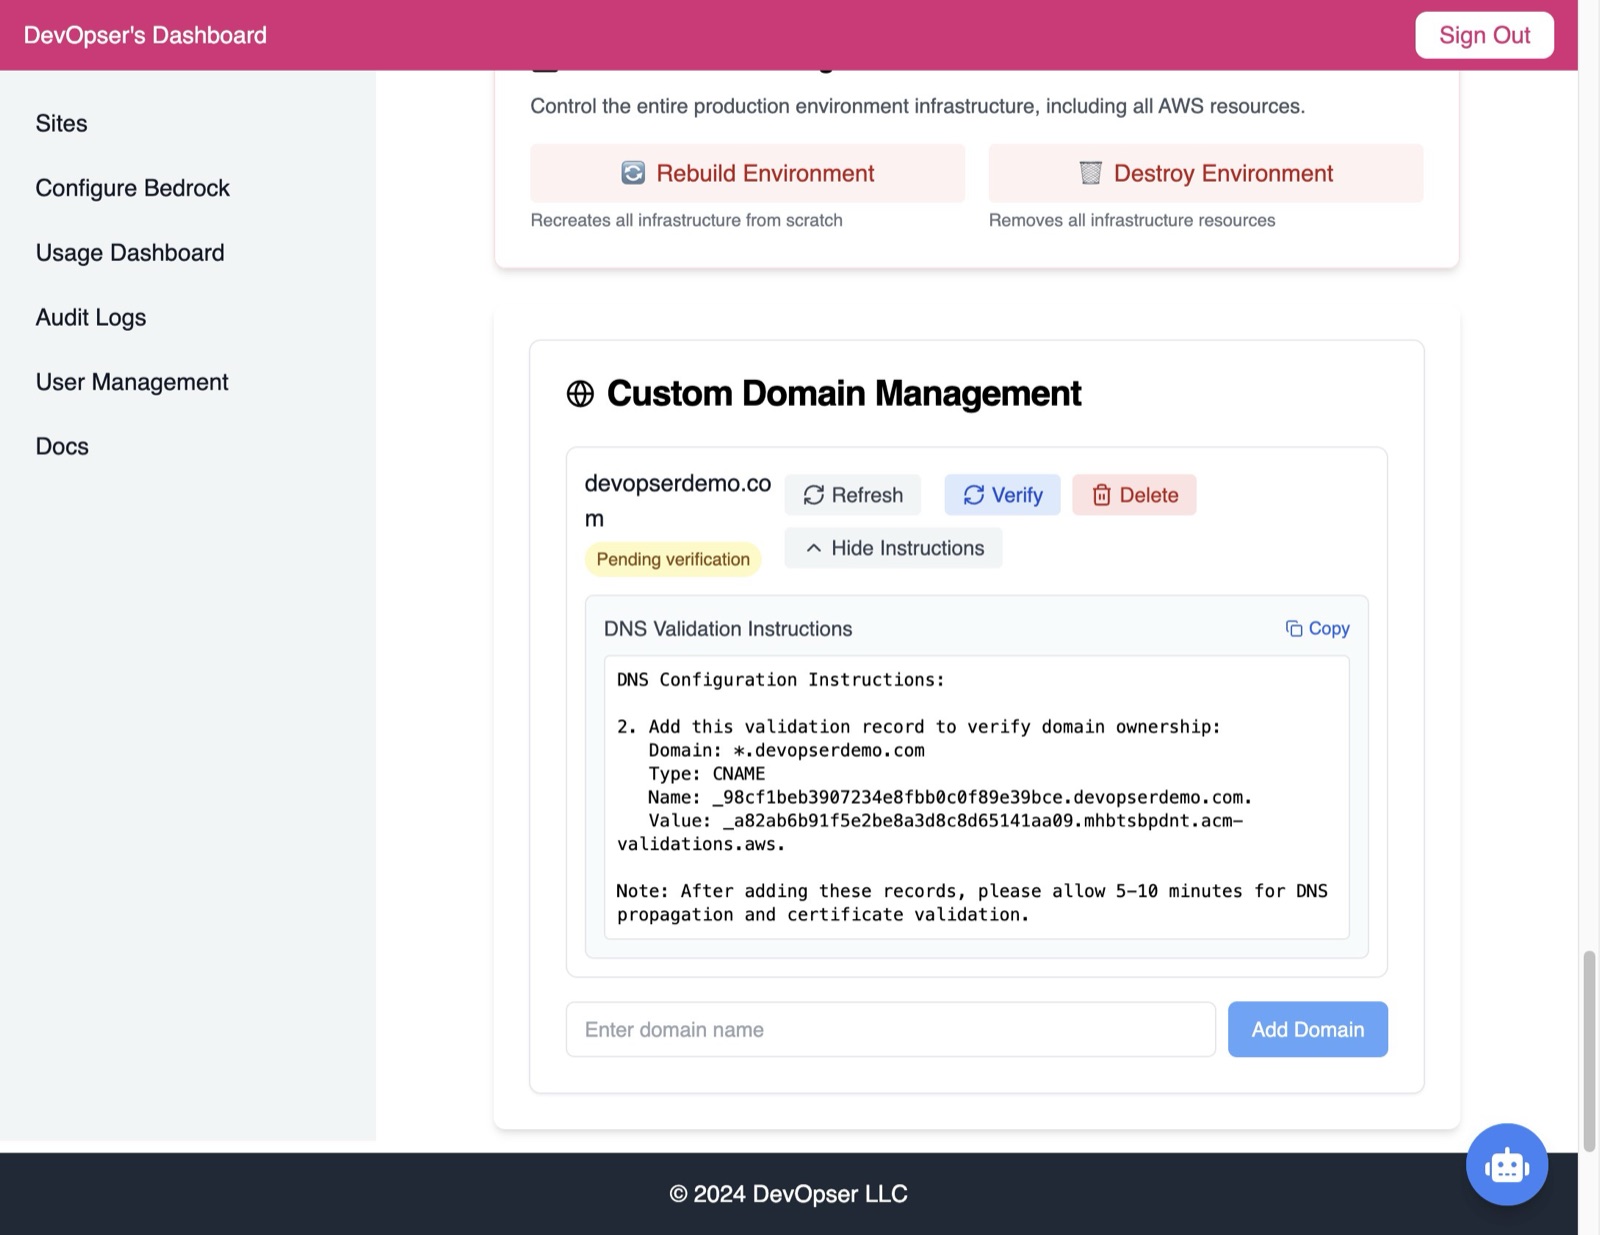Click the copy icon in DNS Validation Instructions
This screenshot has height=1235, width=1600.
coord(1294,628)
